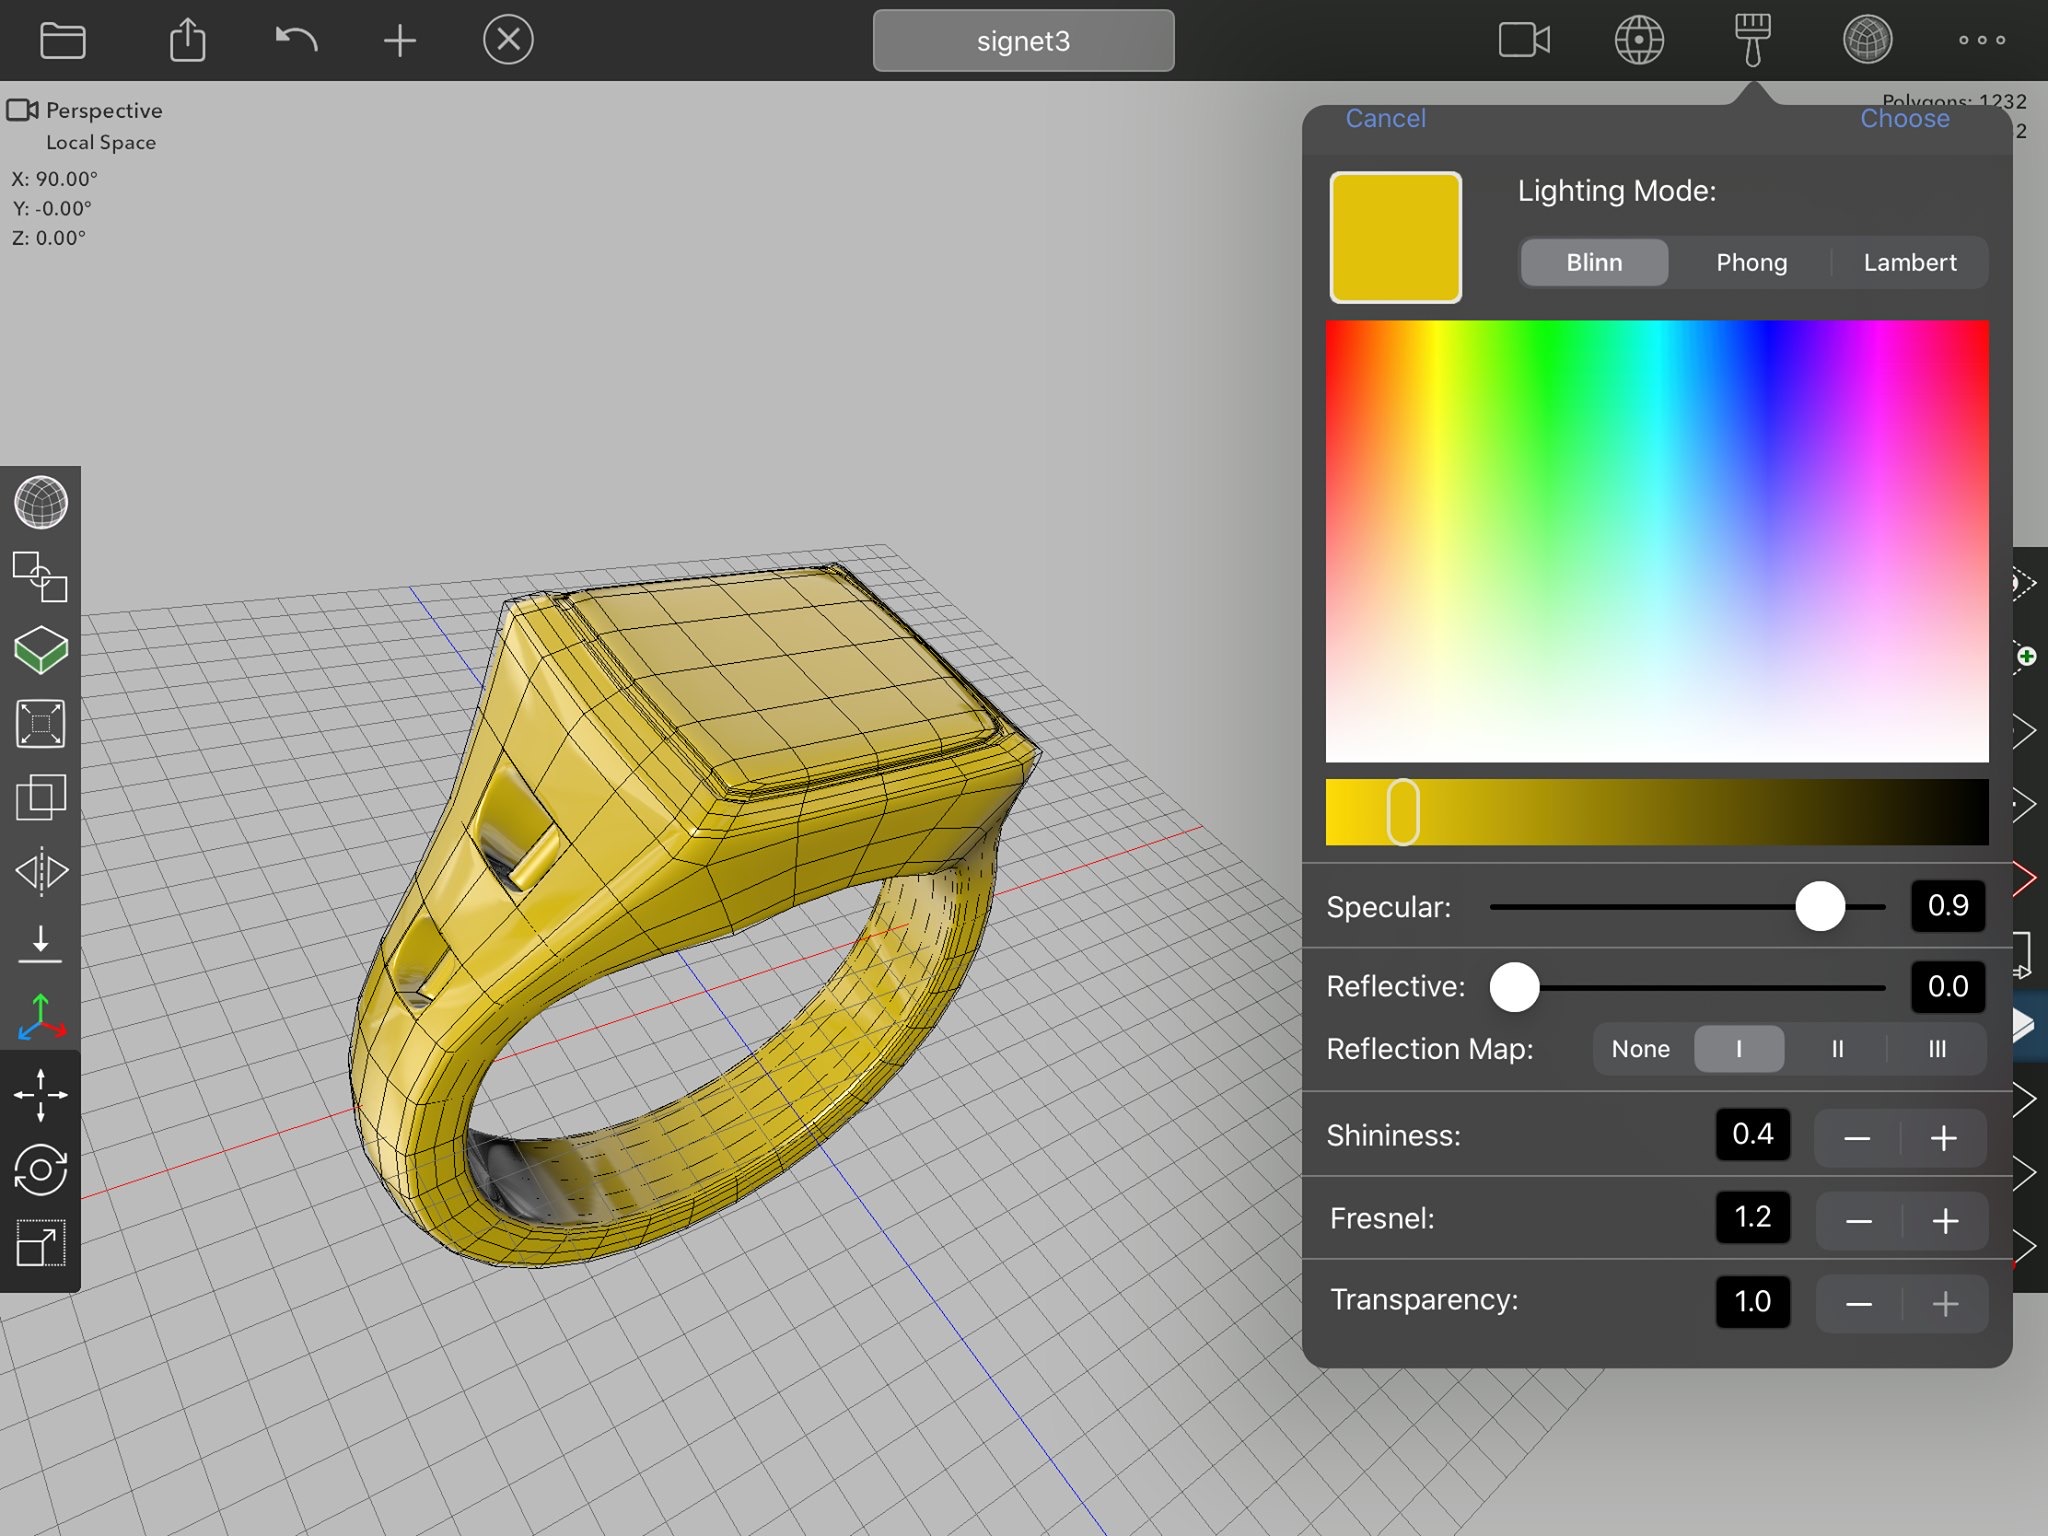Screen dimensions: 2048x1536
Task: Open the camera view settings icon
Action: 1524,41
